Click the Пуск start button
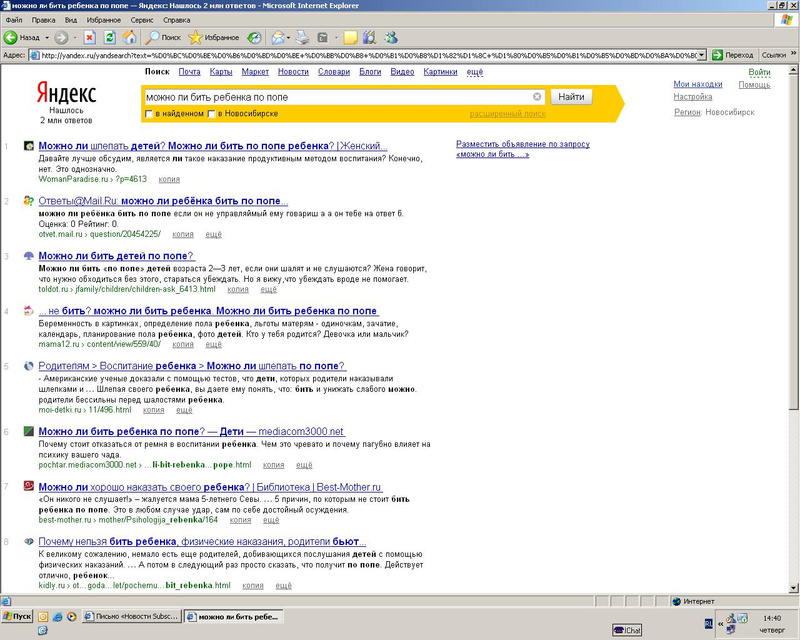 pyautogui.click(x=17, y=618)
